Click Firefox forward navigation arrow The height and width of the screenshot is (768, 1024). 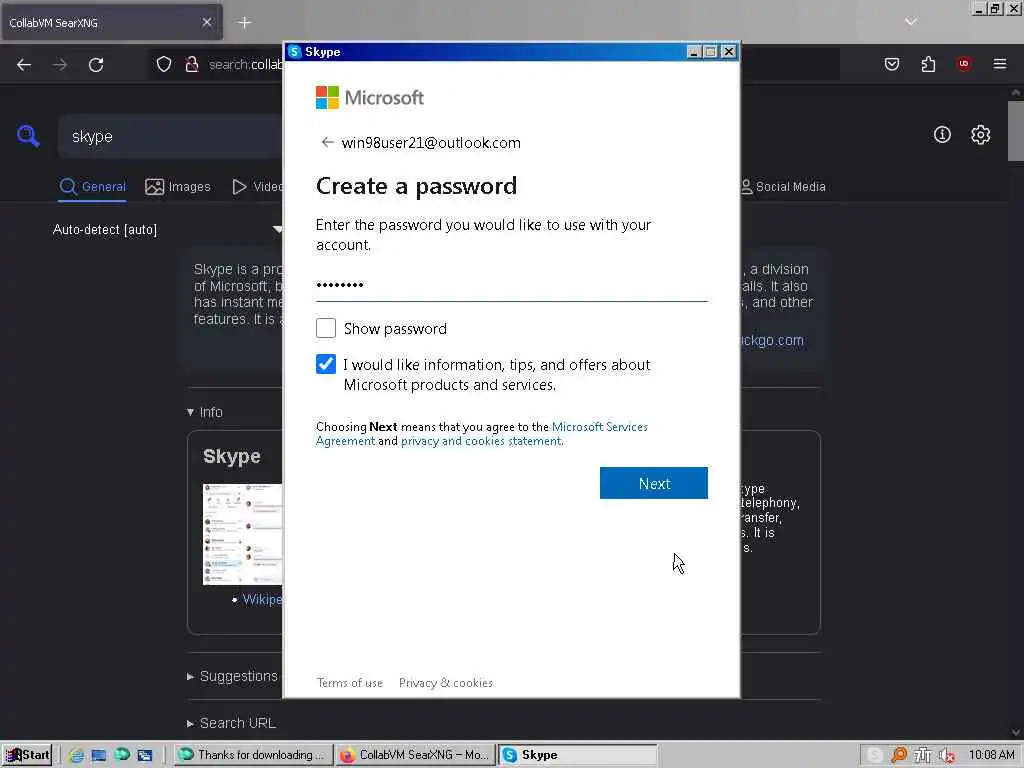pos(60,65)
